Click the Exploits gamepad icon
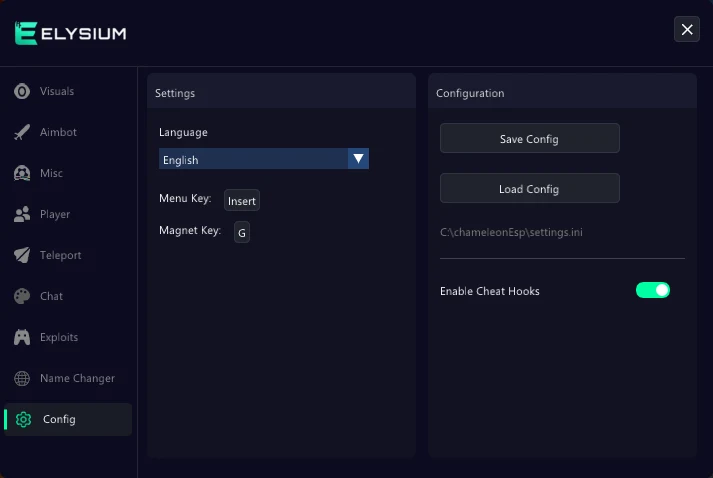 click(x=22, y=337)
